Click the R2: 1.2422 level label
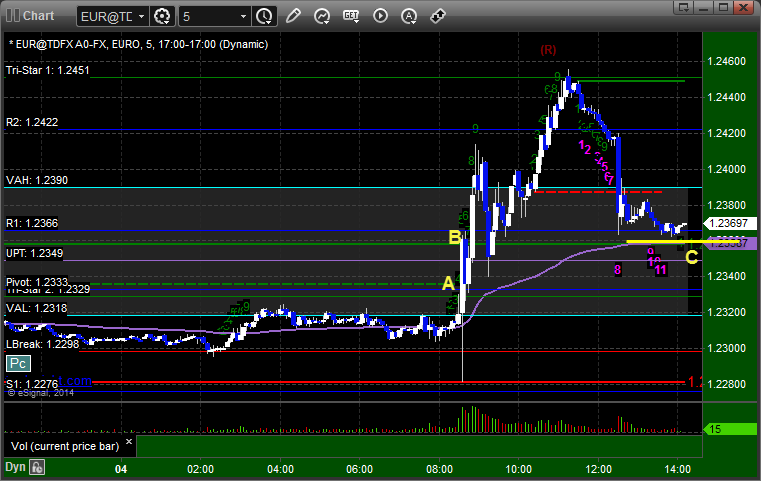The width and height of the screenshot is (761, 481). pyautogui.click(x=32, y=122)
